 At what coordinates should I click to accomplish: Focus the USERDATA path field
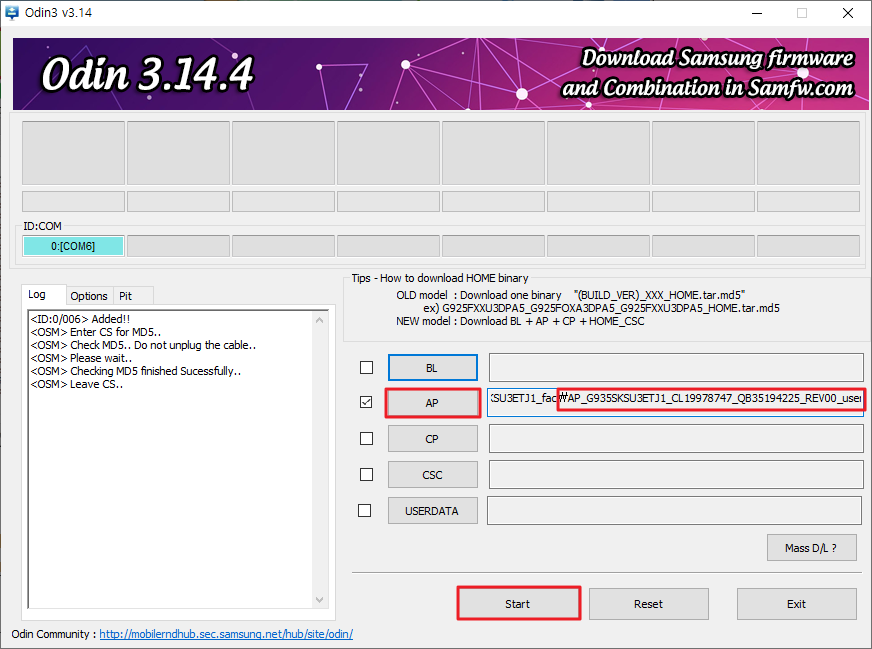pos(675,511)
